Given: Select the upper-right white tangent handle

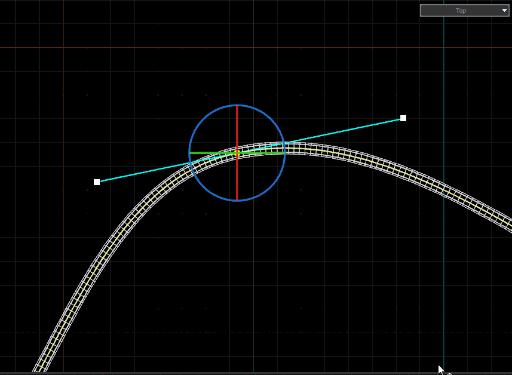Looking at the screenshot, I should click(x=403, y=118).
